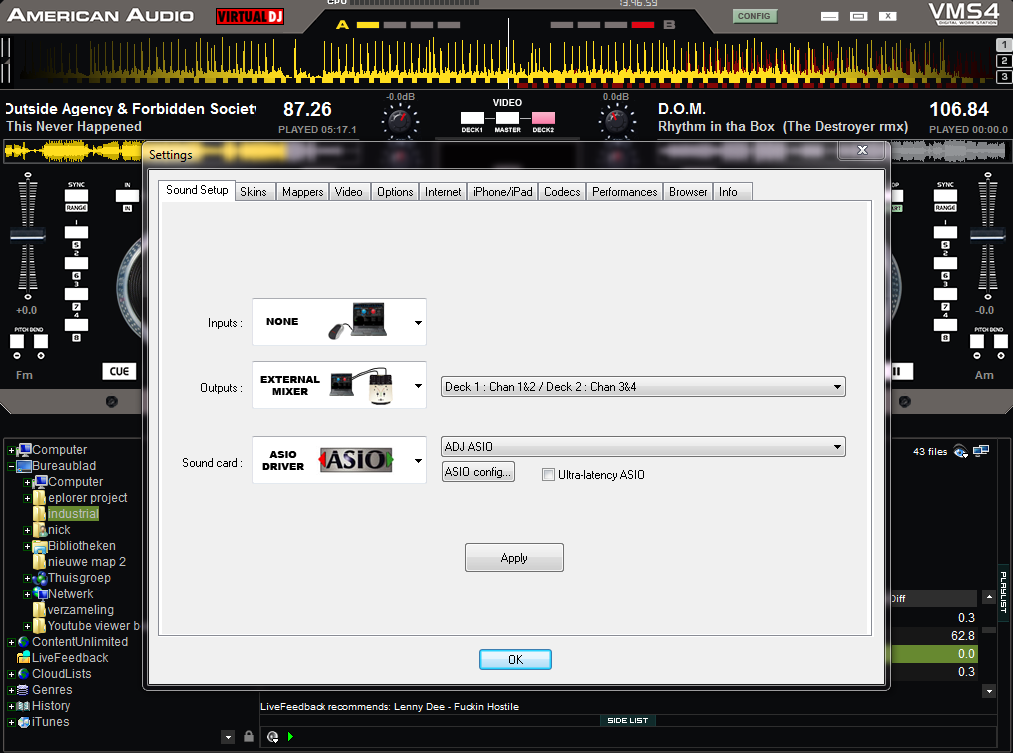Switch to the Skins tab
Screen dimensions: 1013x753
pyautogui.click(x=253, y=192)
